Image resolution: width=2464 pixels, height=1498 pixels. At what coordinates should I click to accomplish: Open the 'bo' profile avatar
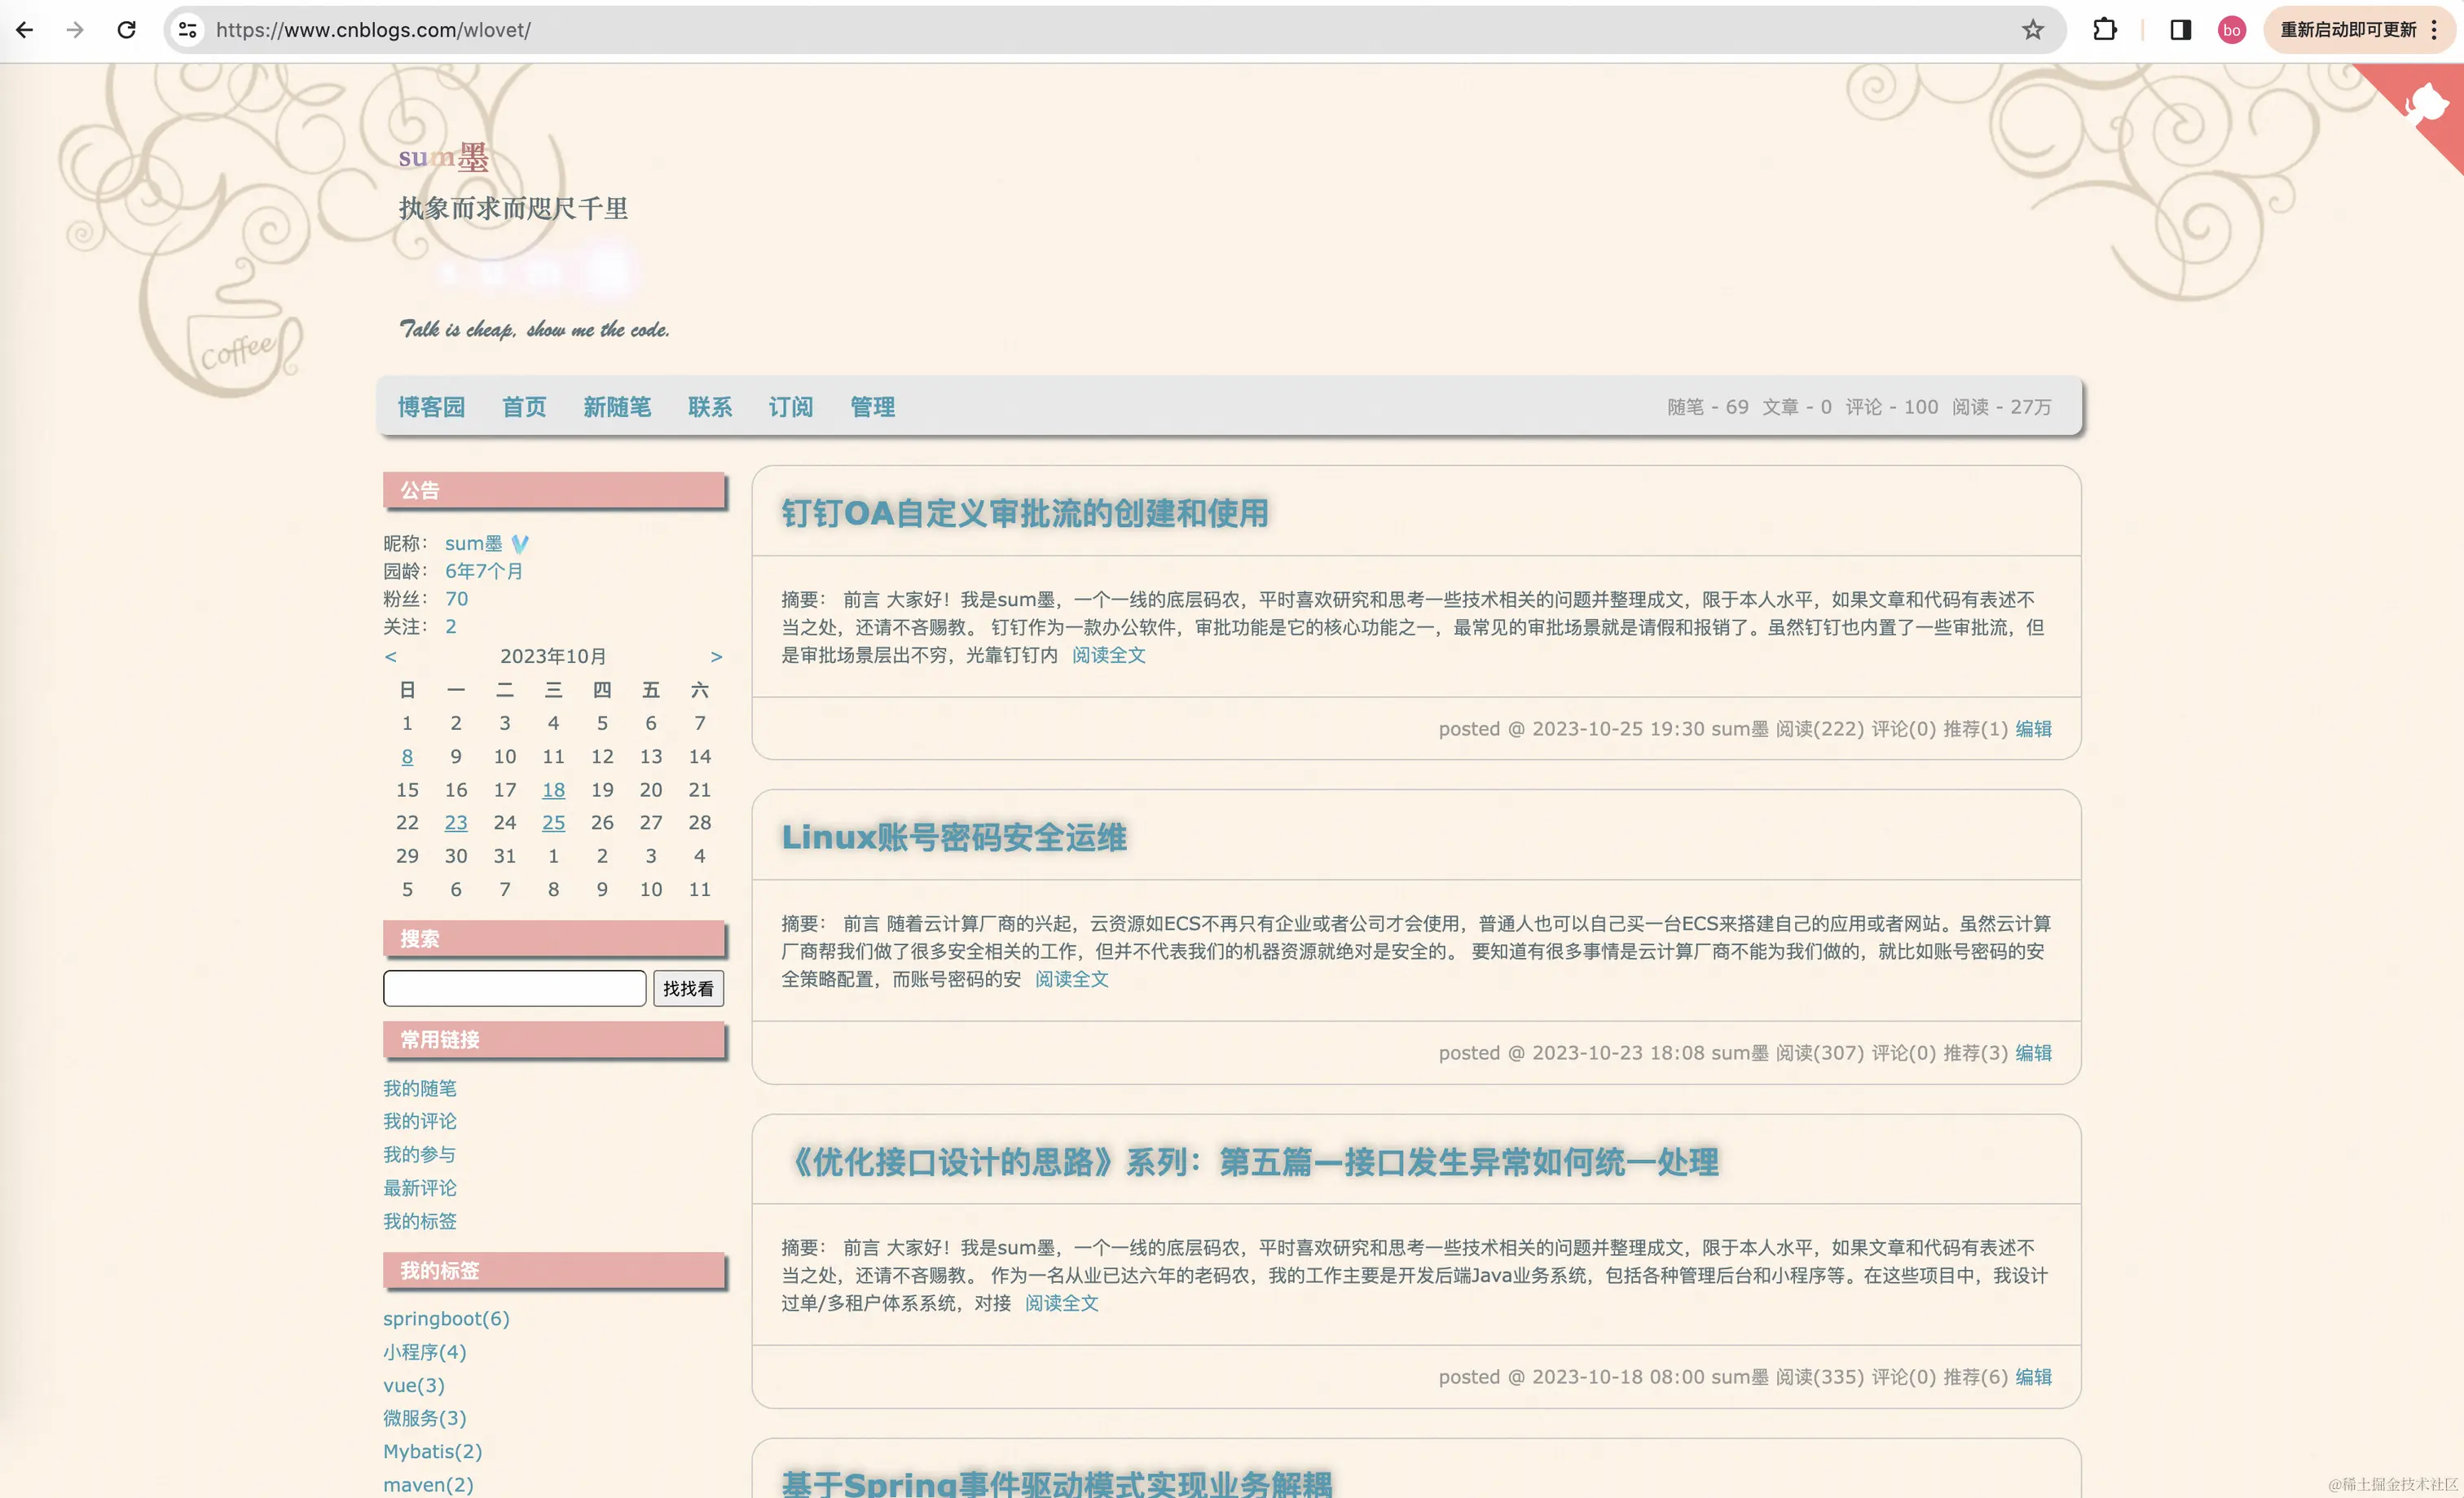2231,30
